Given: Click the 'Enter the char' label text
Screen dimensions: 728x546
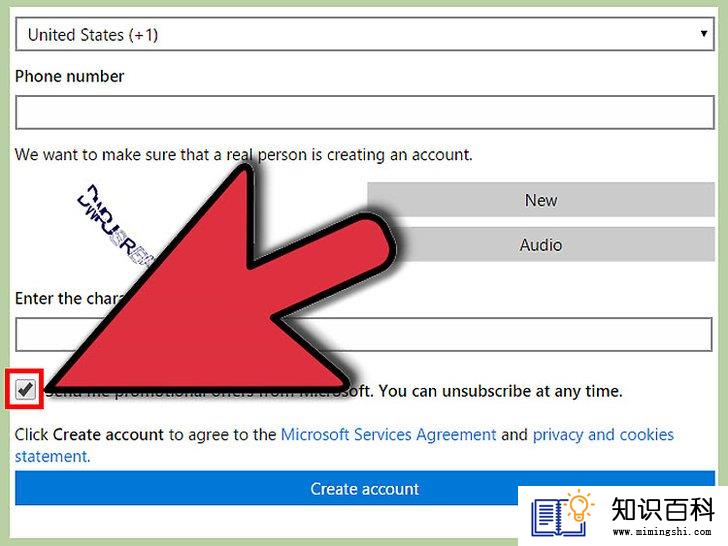Looking at the screenshot, I should point(69,298).
